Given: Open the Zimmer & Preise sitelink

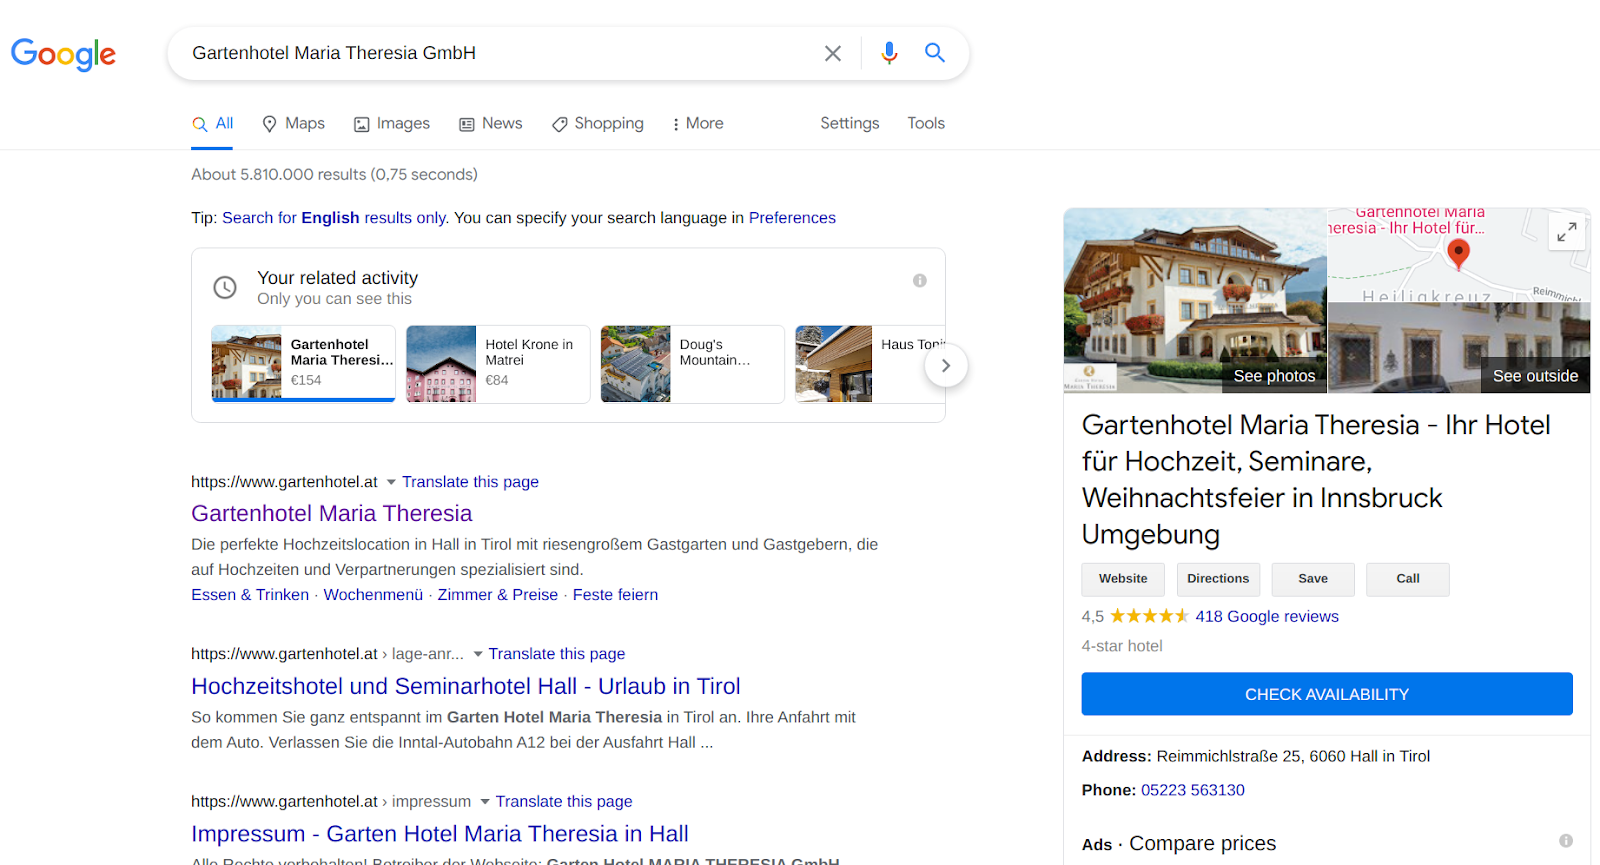Looking at the screenshot, I should [498, 595].
